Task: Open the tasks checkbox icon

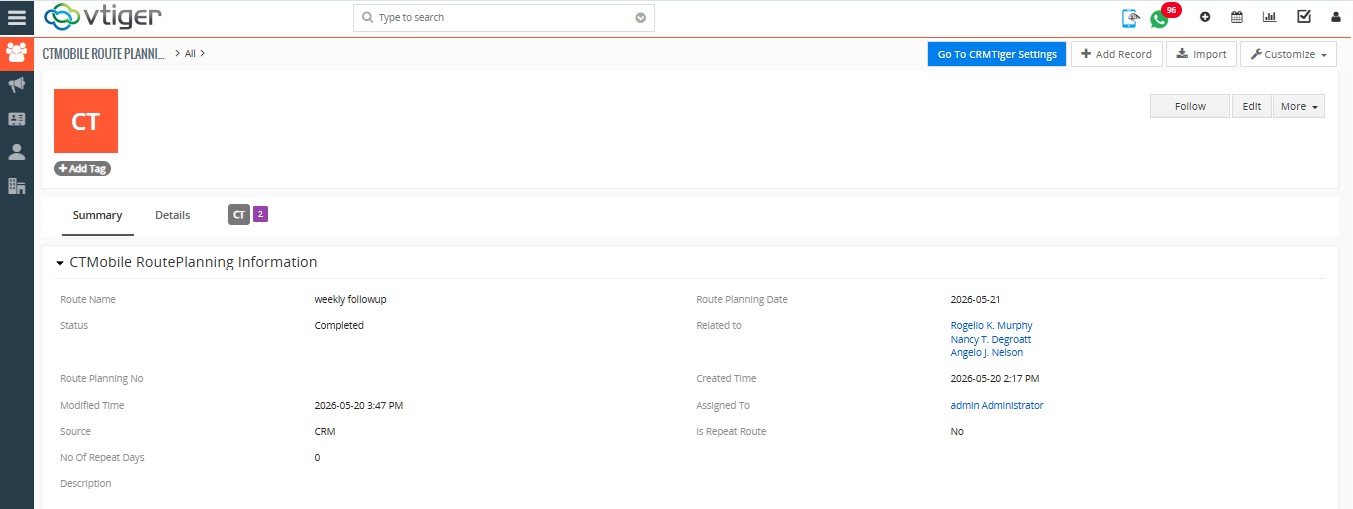Action: tap(1304, 17)
